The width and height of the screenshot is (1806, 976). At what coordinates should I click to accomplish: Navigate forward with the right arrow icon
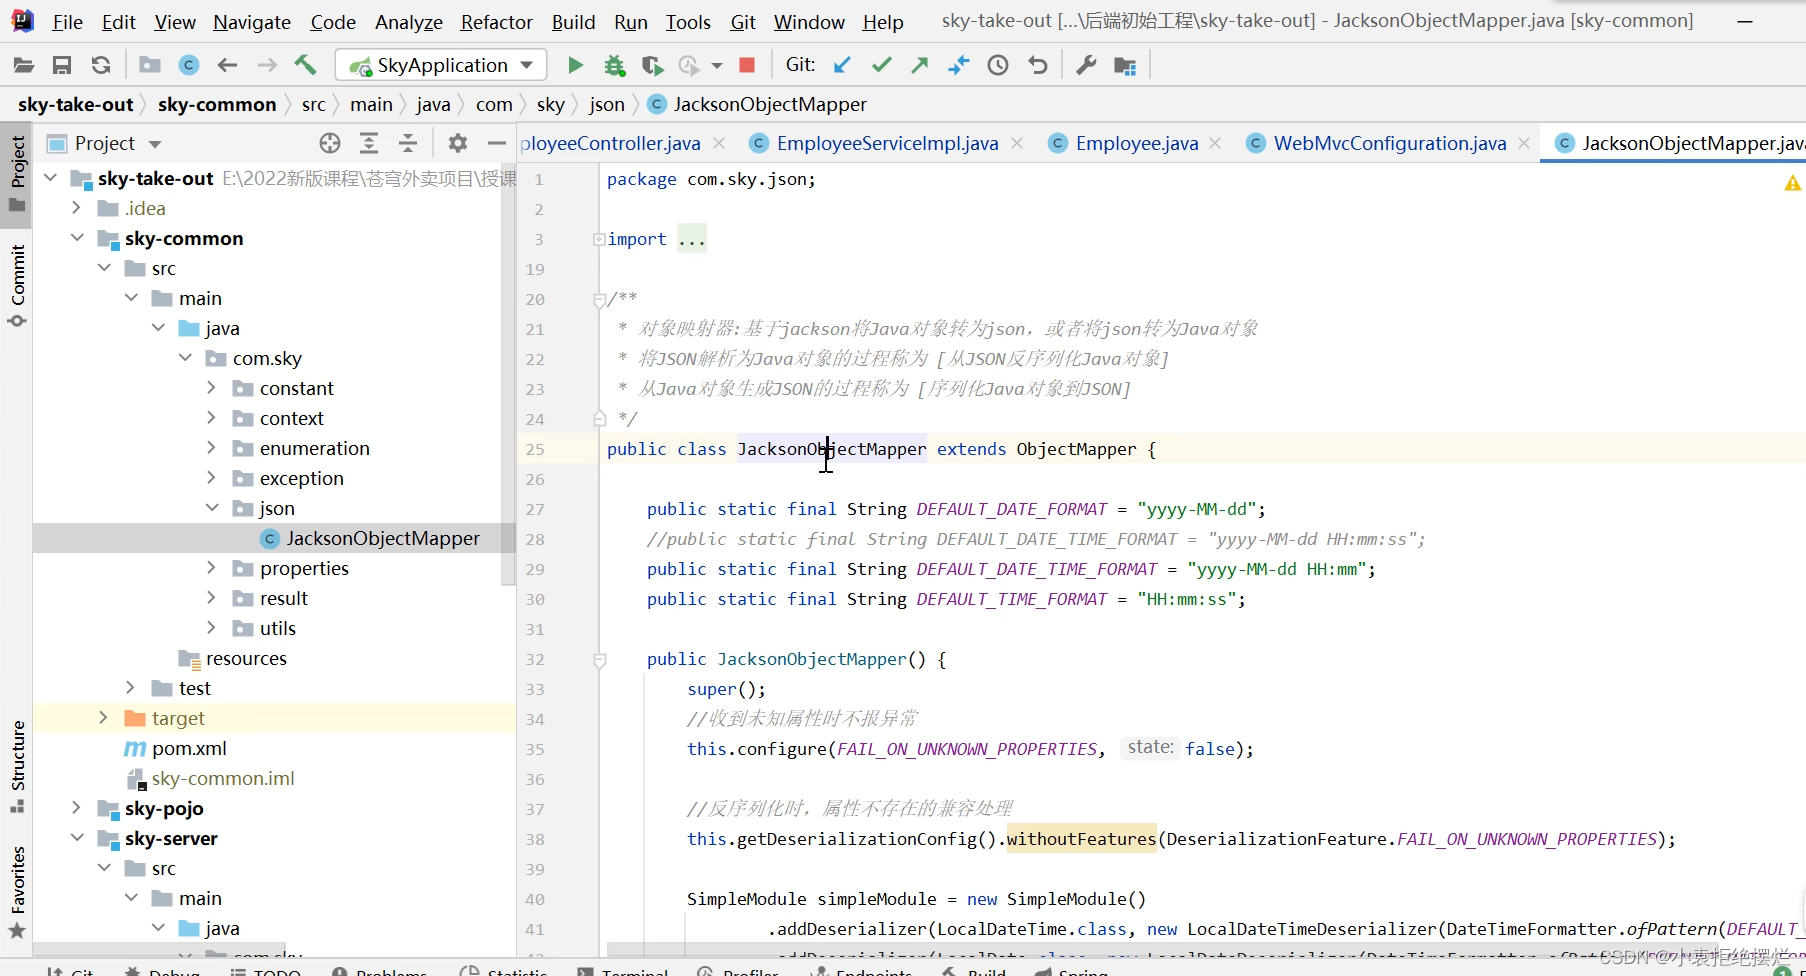(x=267, y=65)
